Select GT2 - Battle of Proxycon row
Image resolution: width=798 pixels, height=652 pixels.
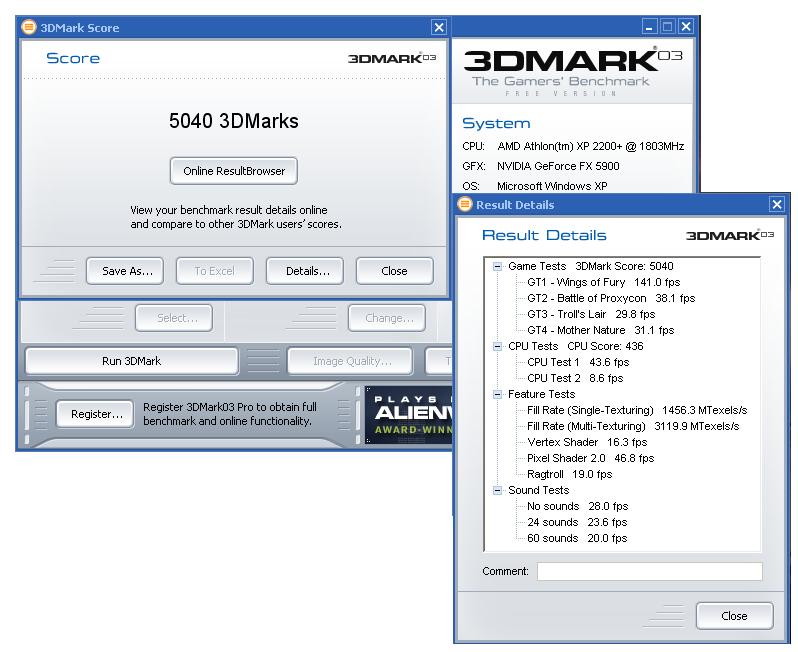[611, 298]
